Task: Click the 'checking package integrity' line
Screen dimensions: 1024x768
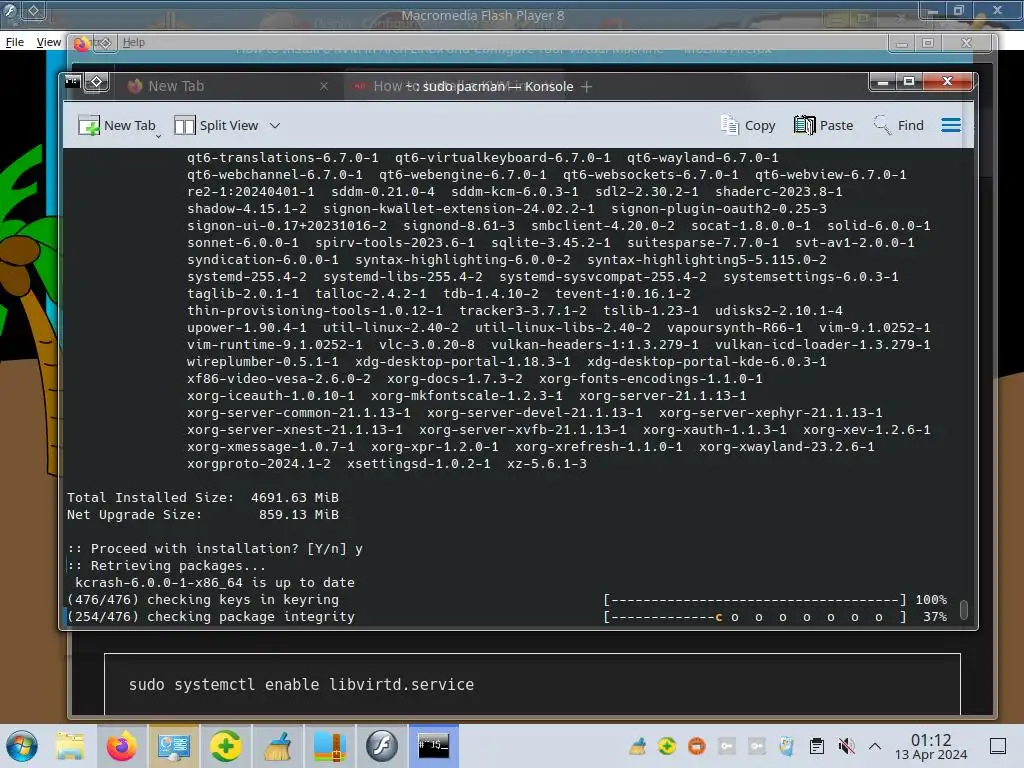Action: coord(211,616)
